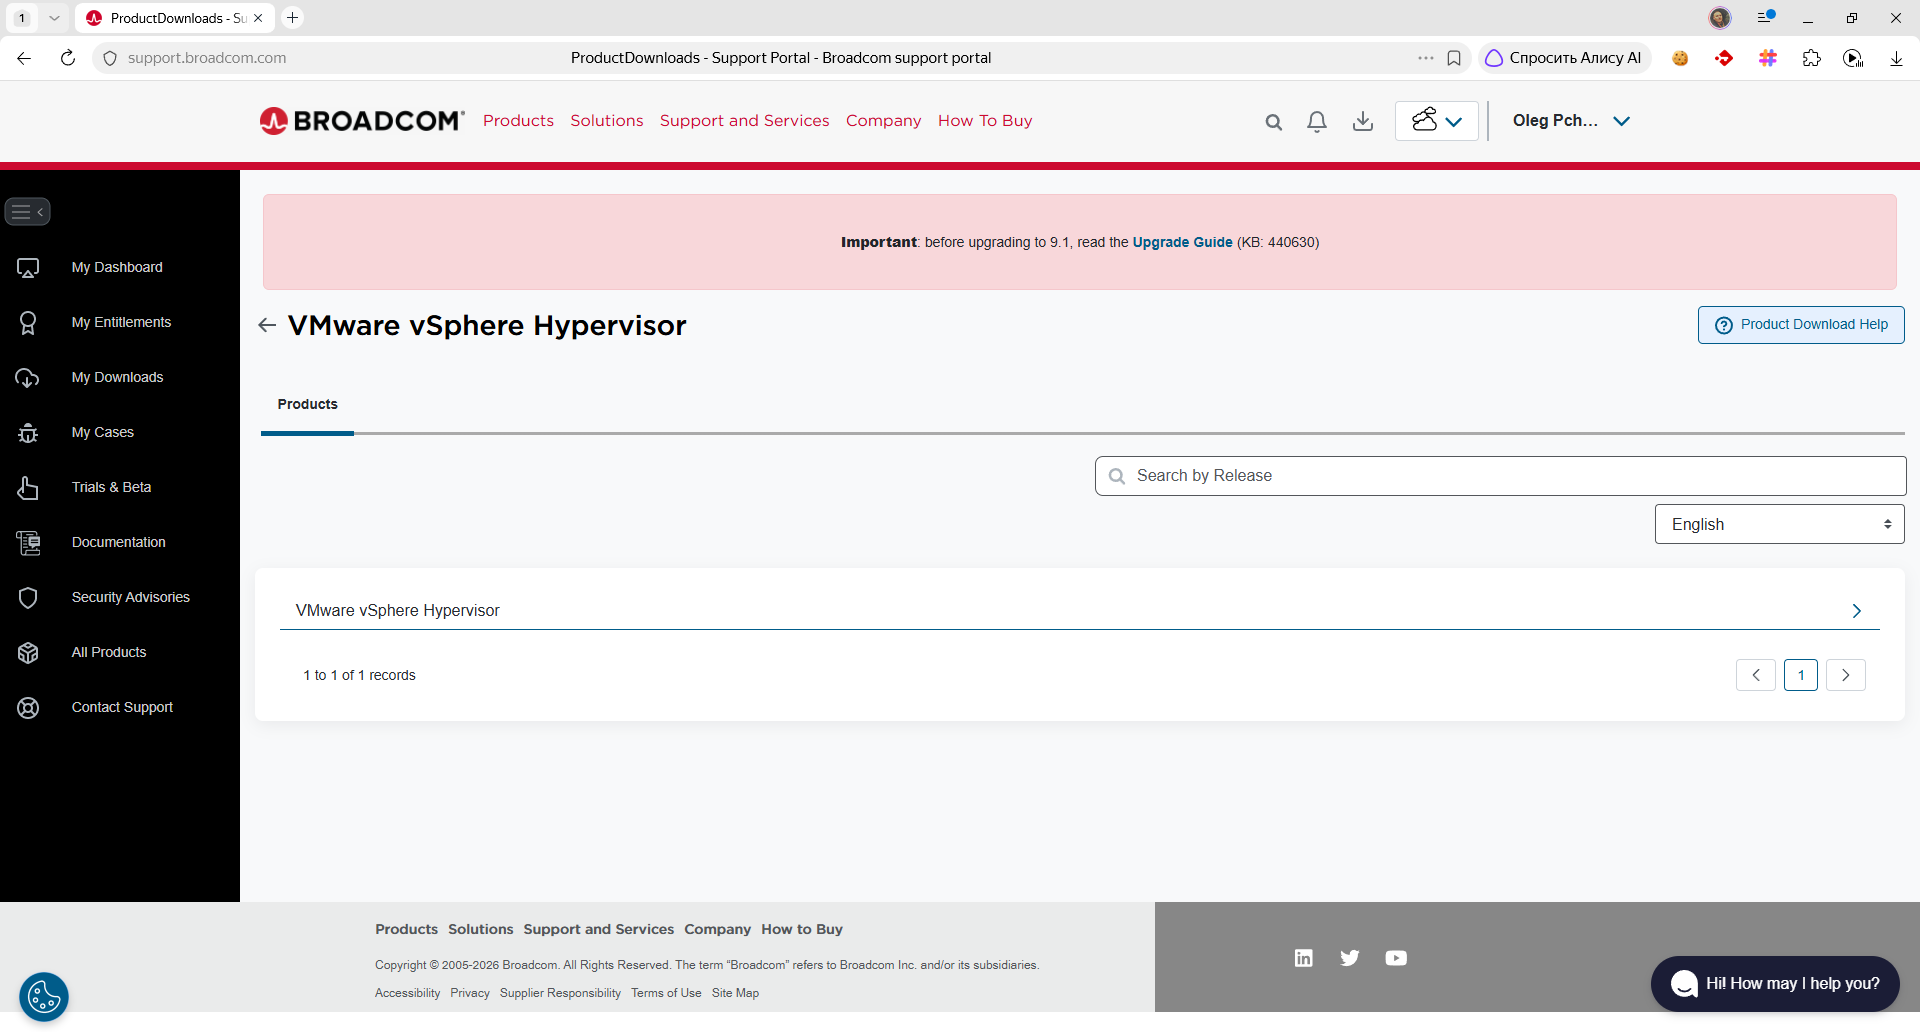Open How To Buy top menu

[x=985, y=121]
